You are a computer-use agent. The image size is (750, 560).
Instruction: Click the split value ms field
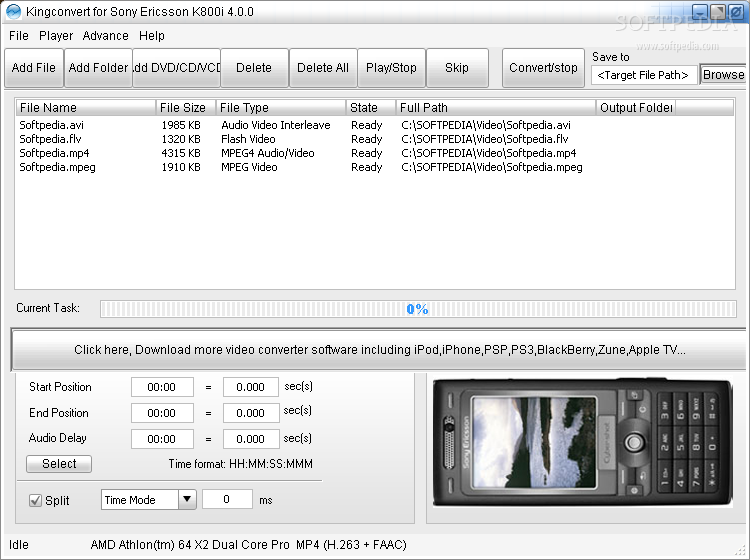tap(227, 499)
